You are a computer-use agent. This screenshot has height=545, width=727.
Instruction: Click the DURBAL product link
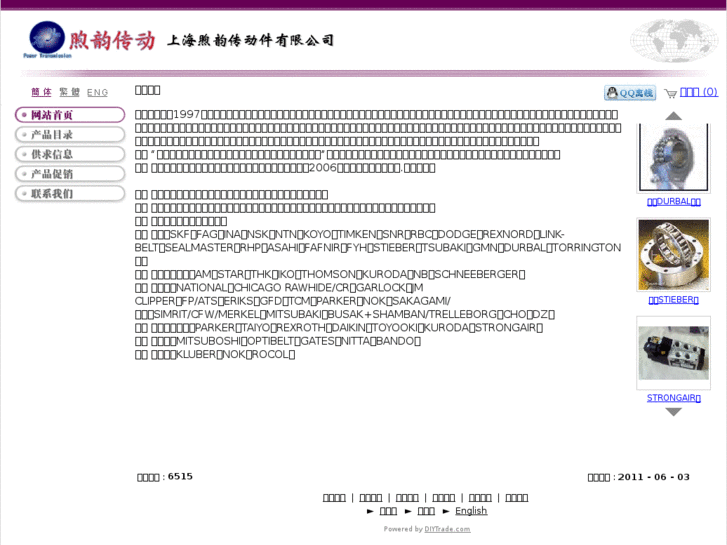pyautogui.click(x=674, y=202)
